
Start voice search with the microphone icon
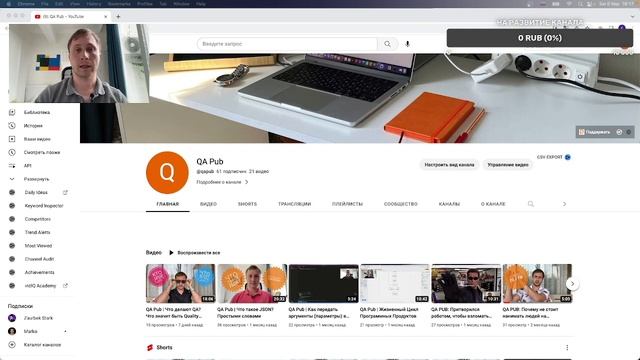click(407, 44)
